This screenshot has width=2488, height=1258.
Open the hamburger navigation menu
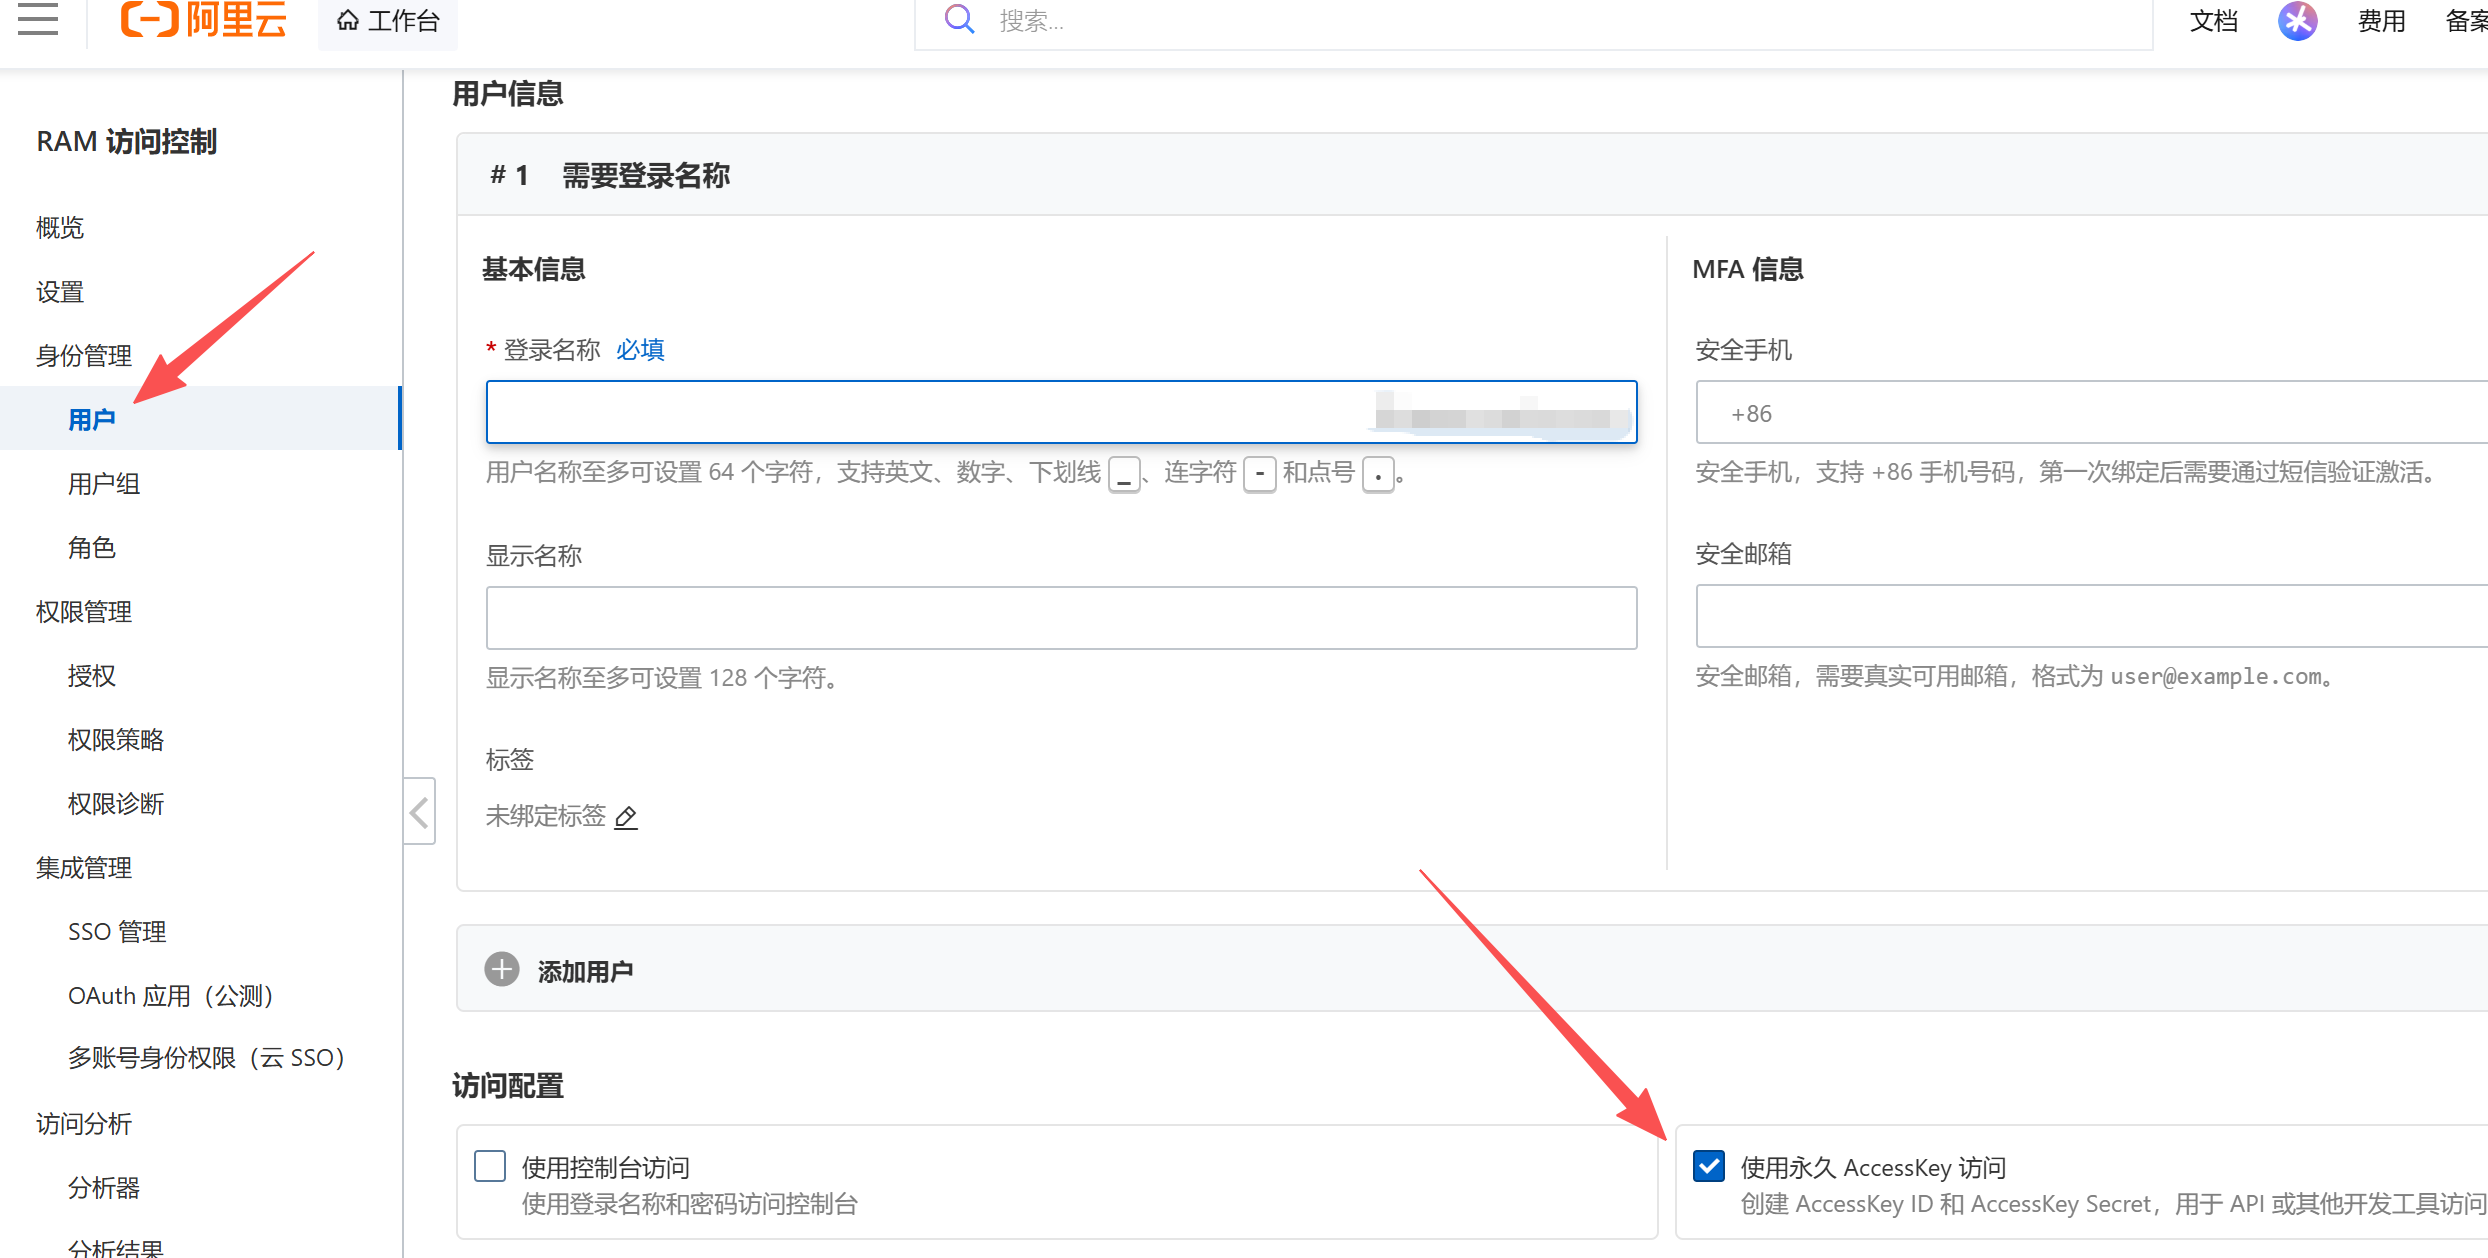[x=38, y=18]
